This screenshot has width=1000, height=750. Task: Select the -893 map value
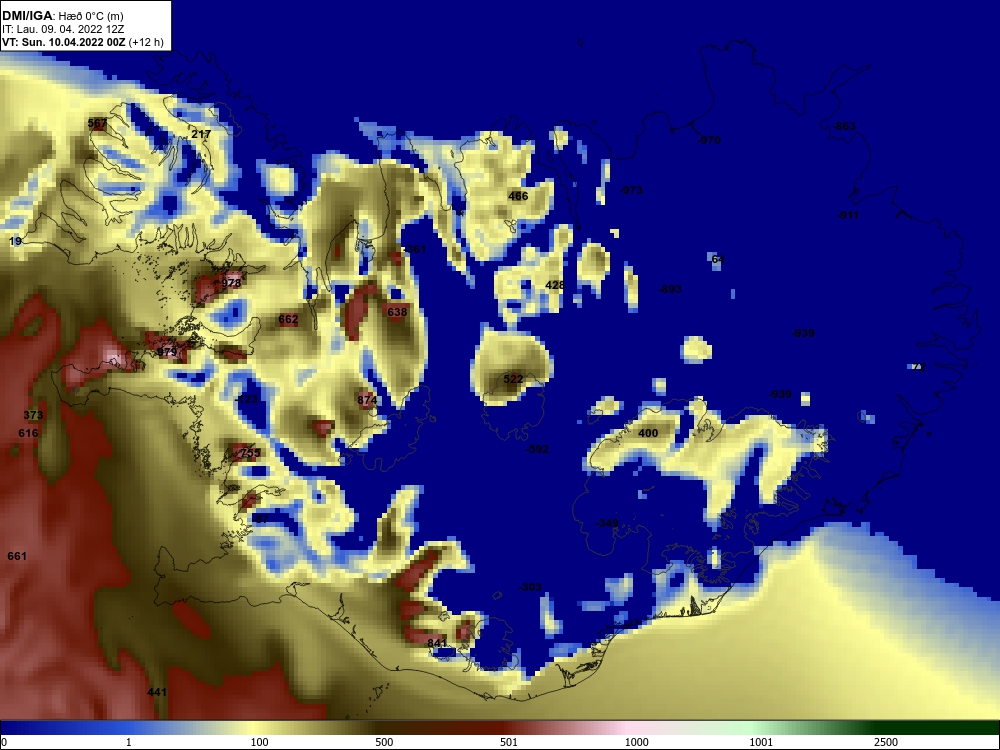[670, 289]
